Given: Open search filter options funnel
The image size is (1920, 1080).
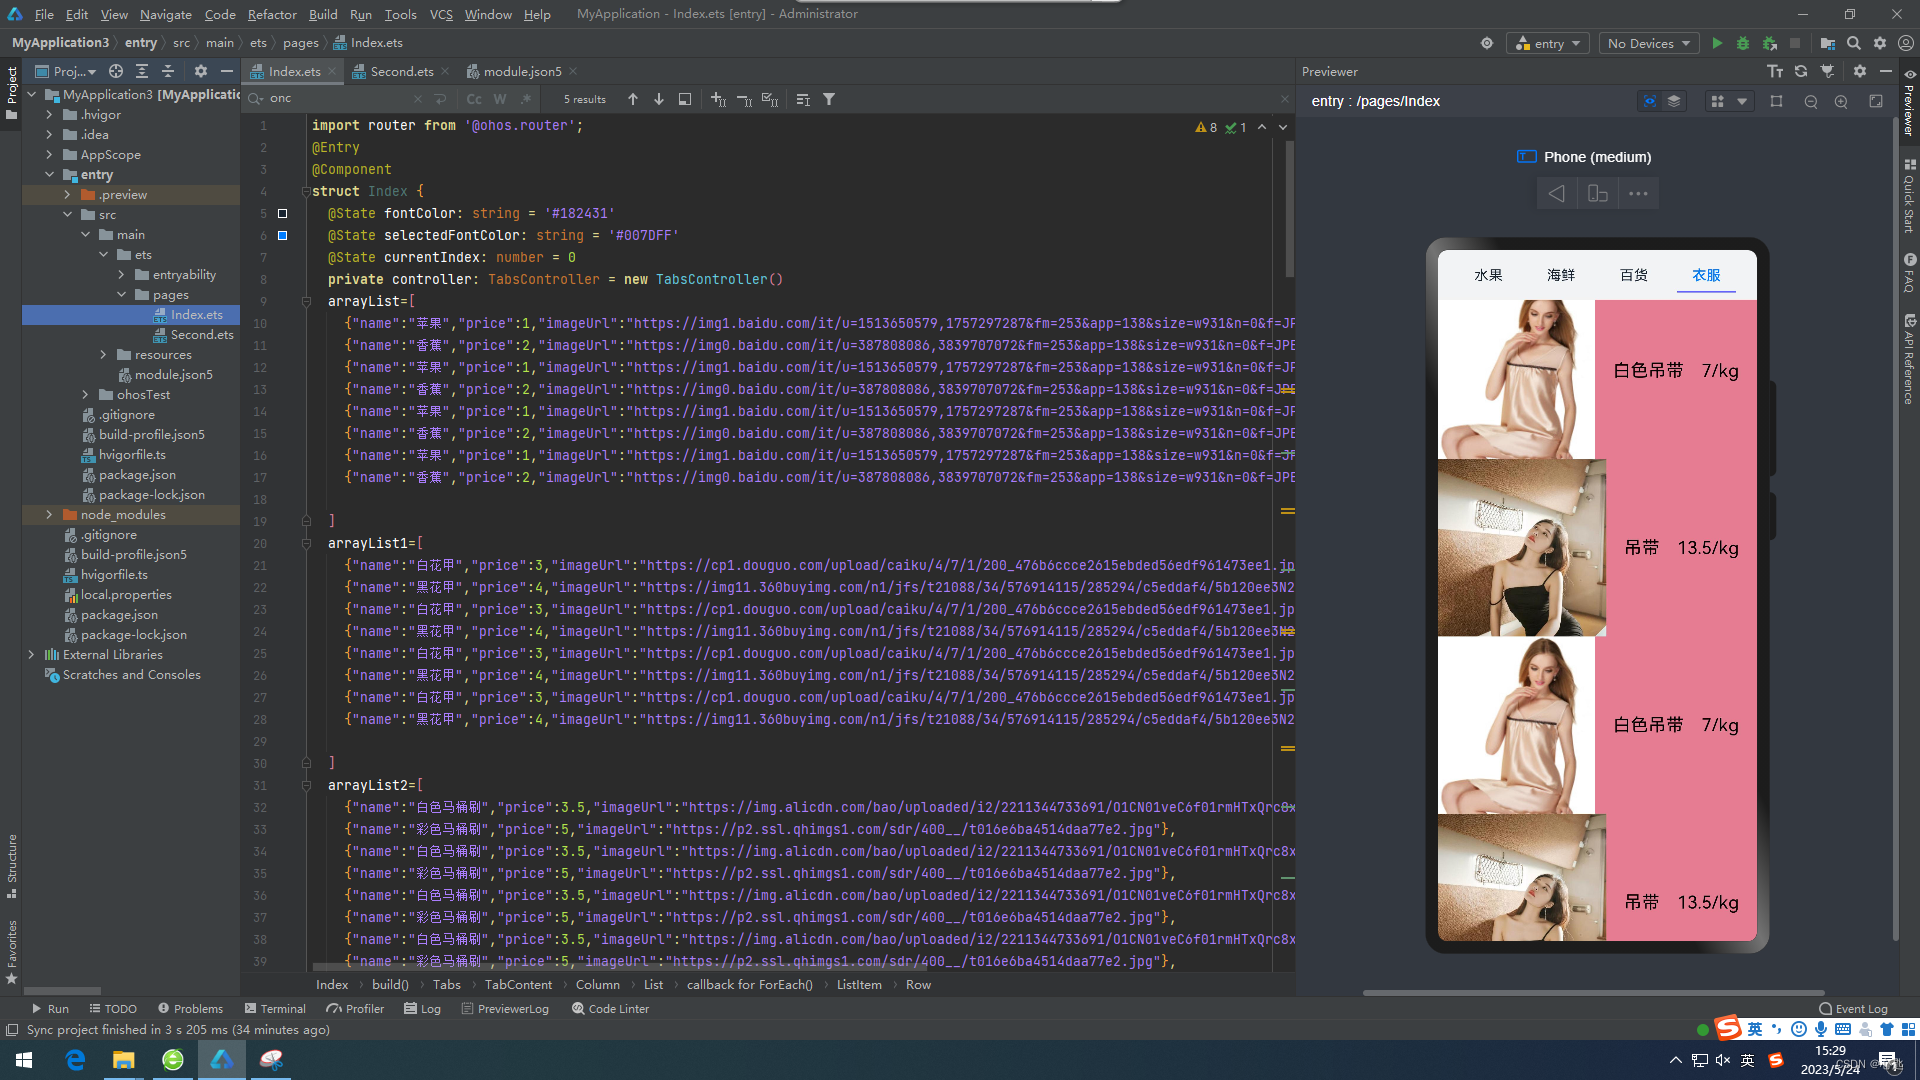Looking at the screenshot, I should tap(829, 99).
